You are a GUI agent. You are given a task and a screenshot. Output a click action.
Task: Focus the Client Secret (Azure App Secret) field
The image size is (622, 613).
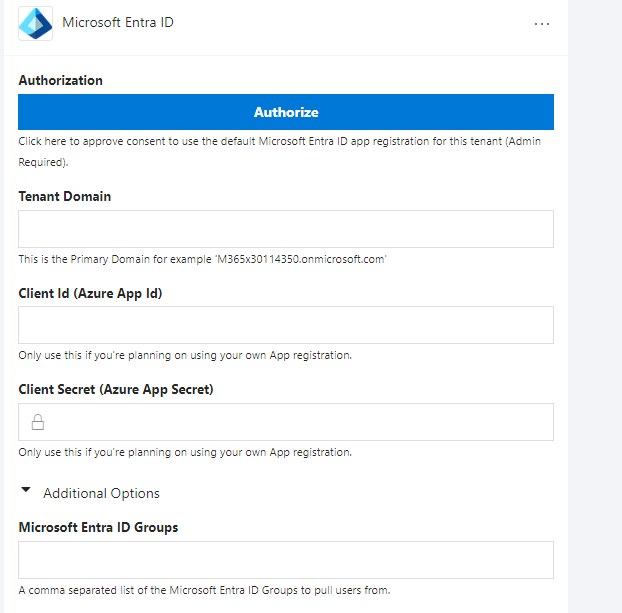(x=286, y=422)
